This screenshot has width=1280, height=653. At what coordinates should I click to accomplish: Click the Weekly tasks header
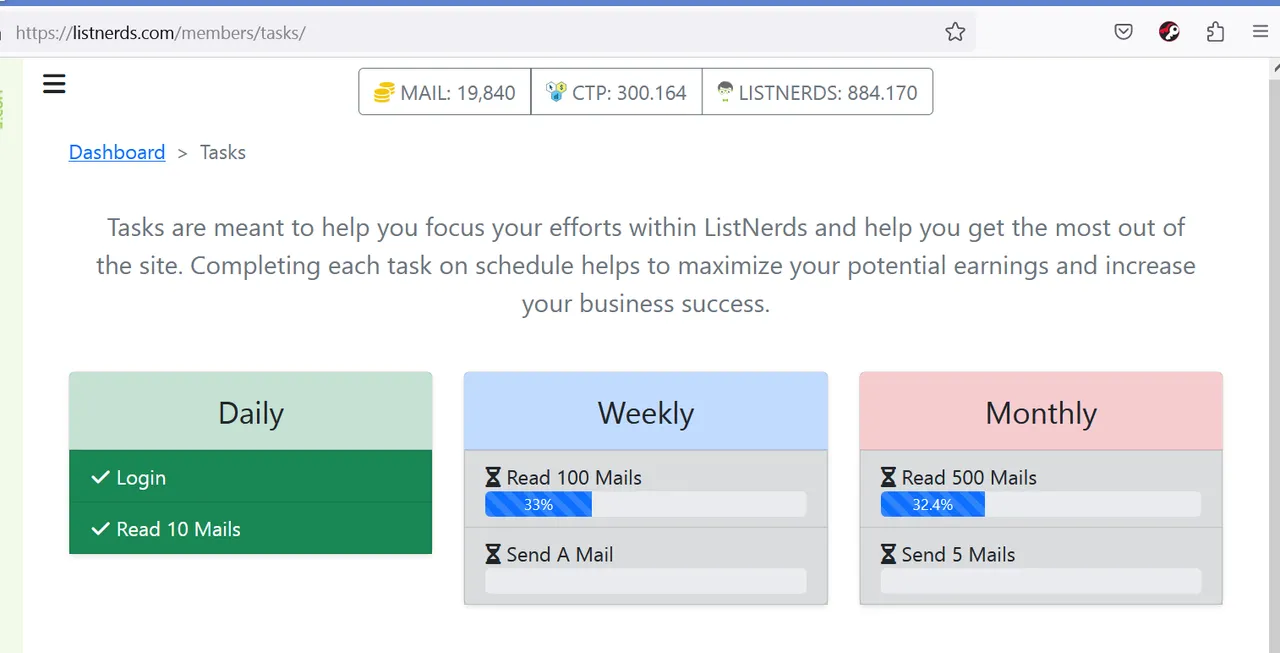pos(646,412)
